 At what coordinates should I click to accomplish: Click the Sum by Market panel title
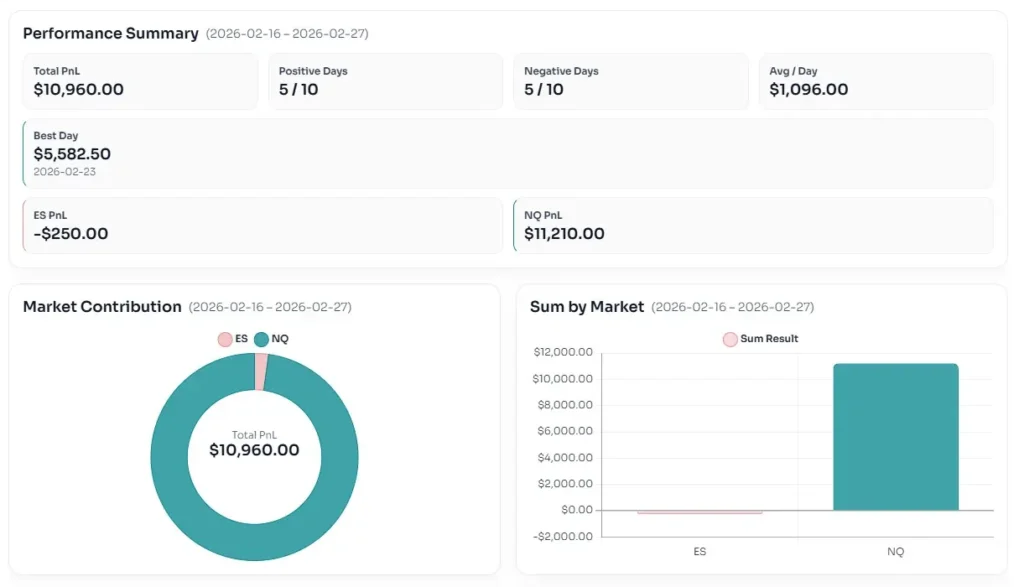pyautogui.click(x=587, y=307)
